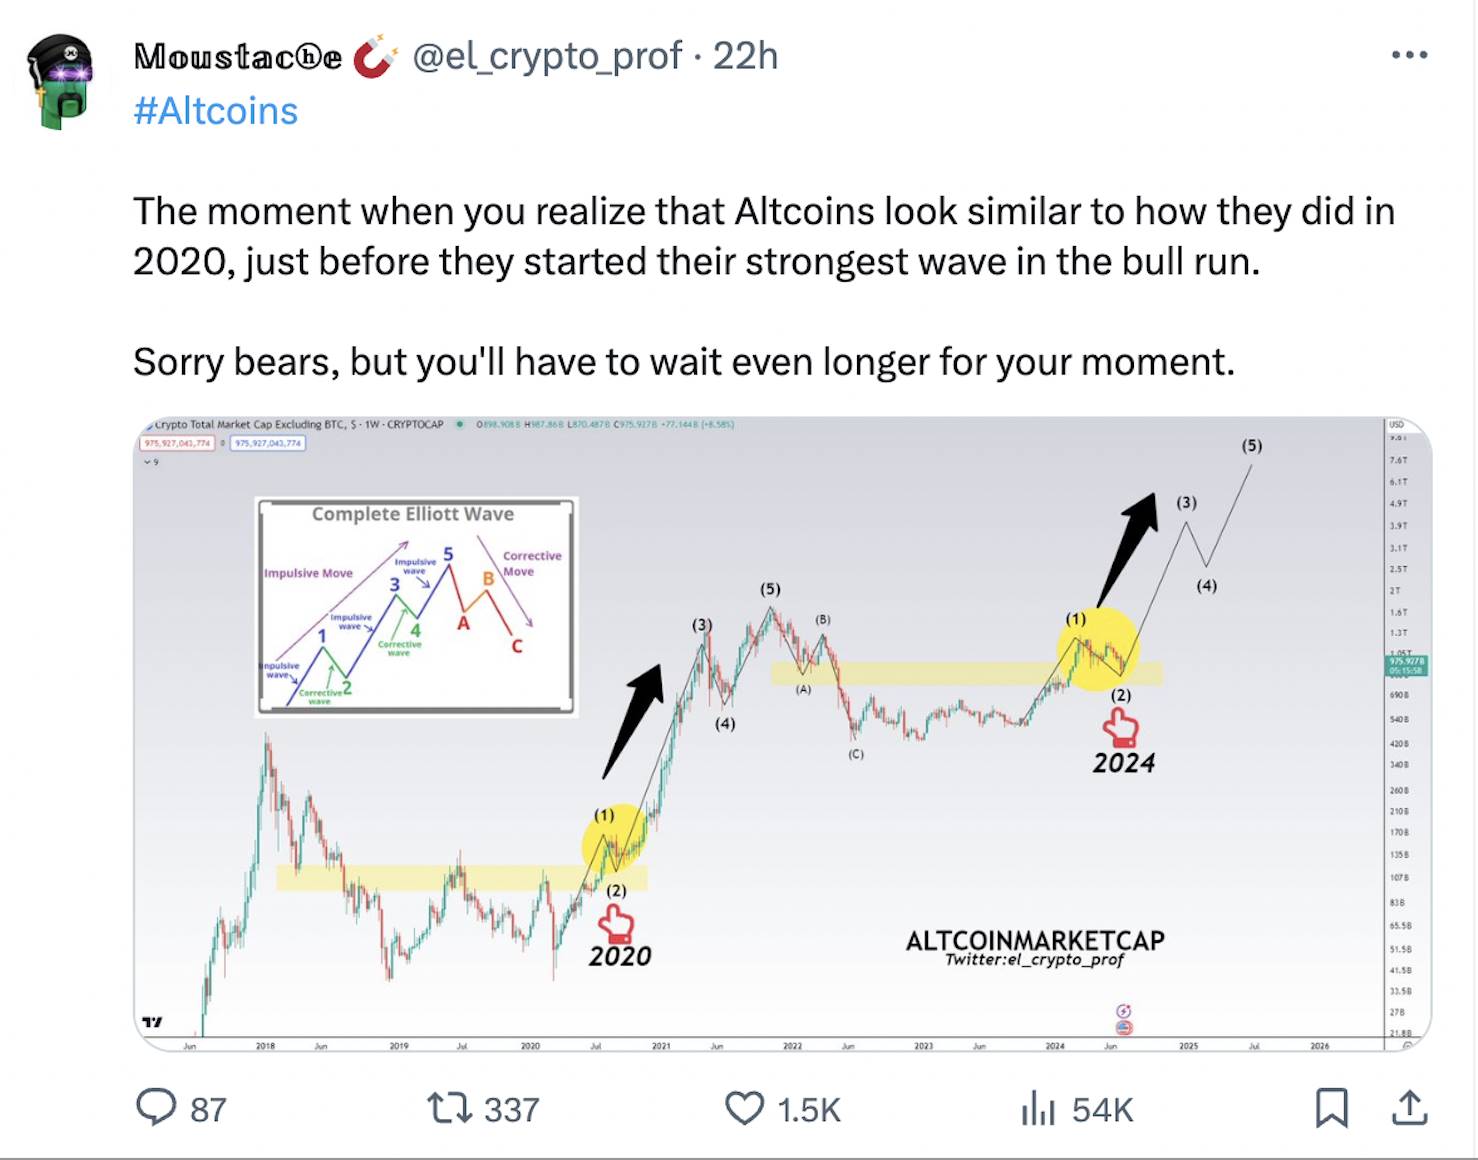Open the altcoin market cap chart image

click(783, 734)
